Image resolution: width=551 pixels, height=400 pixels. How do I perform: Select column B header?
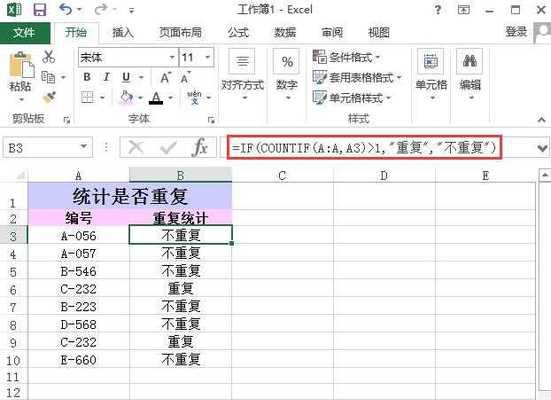[x=181, y=175]
